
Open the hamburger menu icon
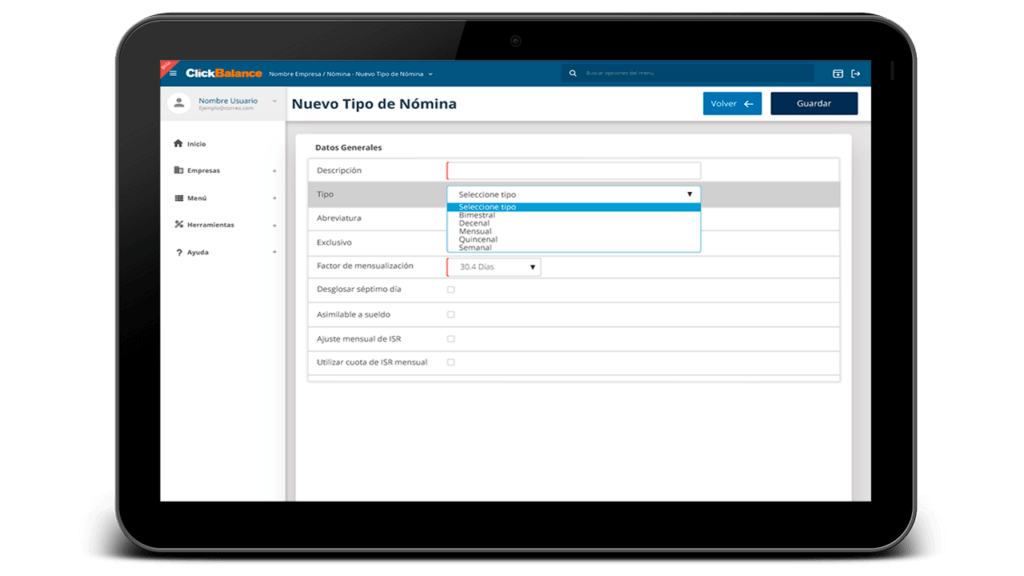point(173,73)
